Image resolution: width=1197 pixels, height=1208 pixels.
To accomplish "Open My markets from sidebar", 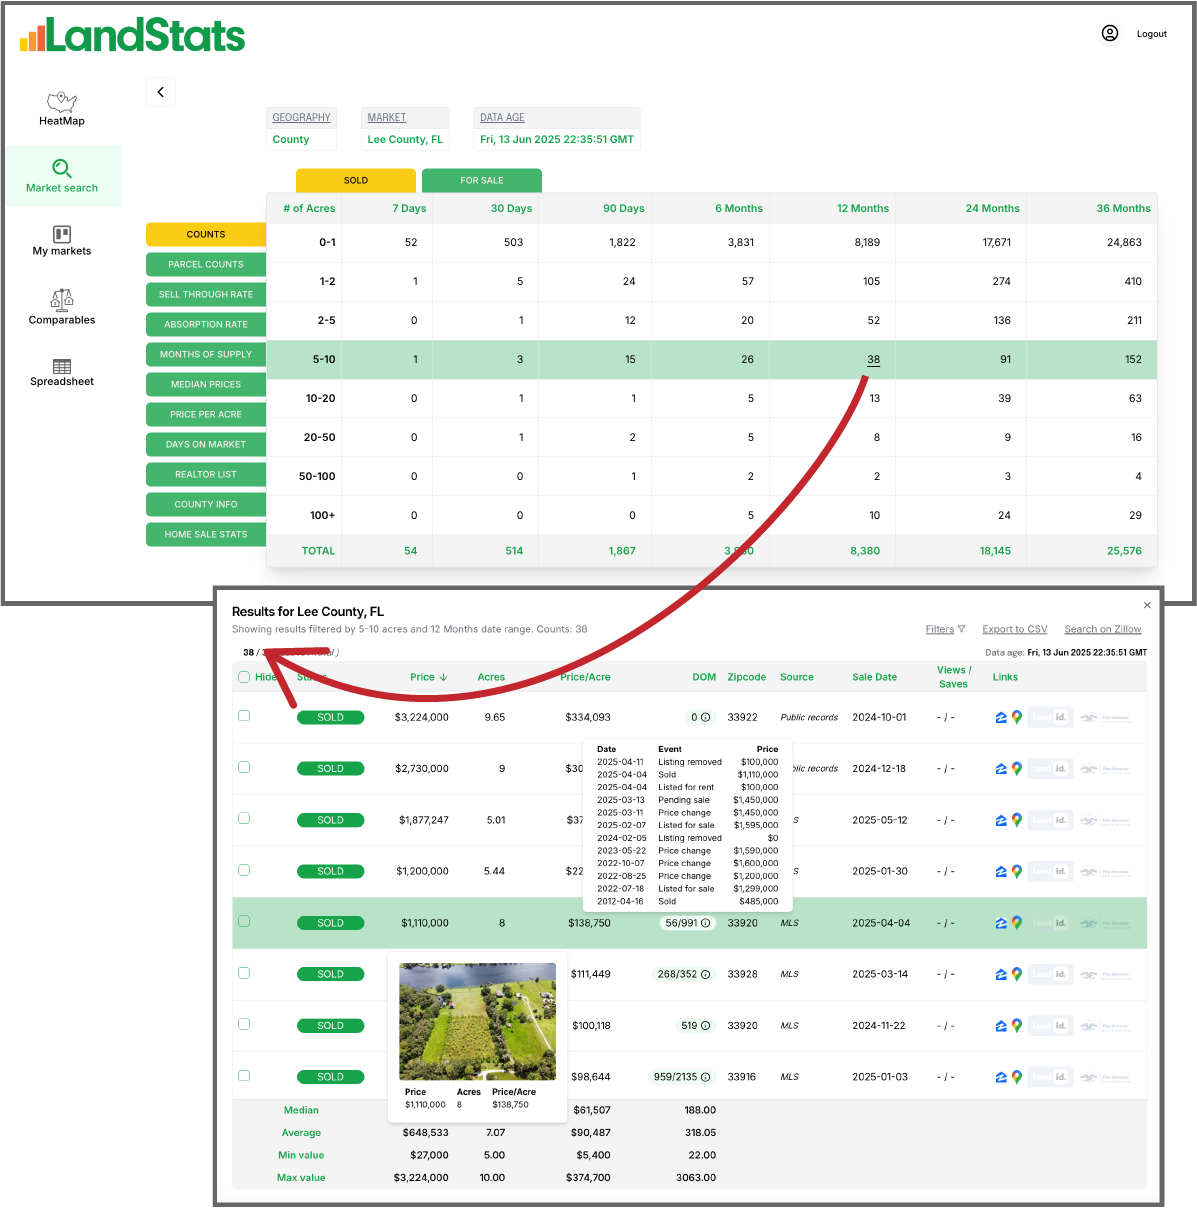I will pyautogui.click(x=62, y=240).
